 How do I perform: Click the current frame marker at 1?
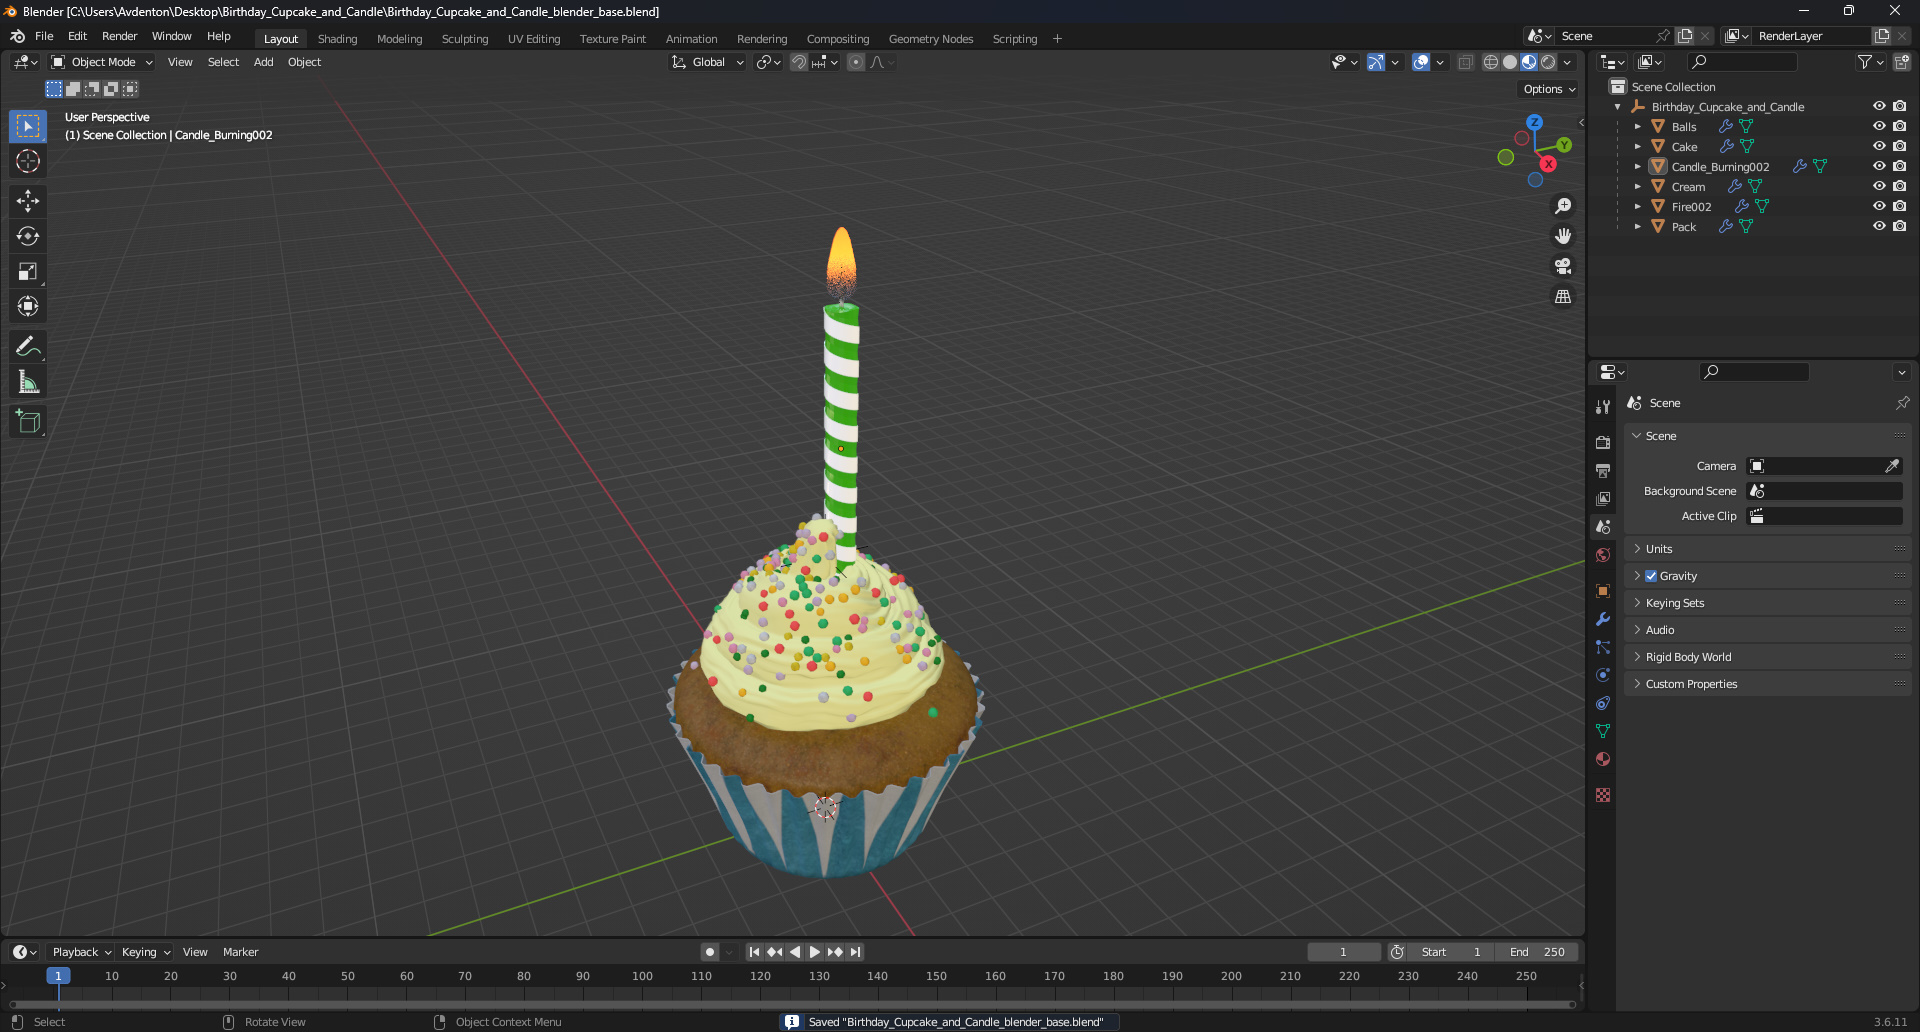(58, 976)
